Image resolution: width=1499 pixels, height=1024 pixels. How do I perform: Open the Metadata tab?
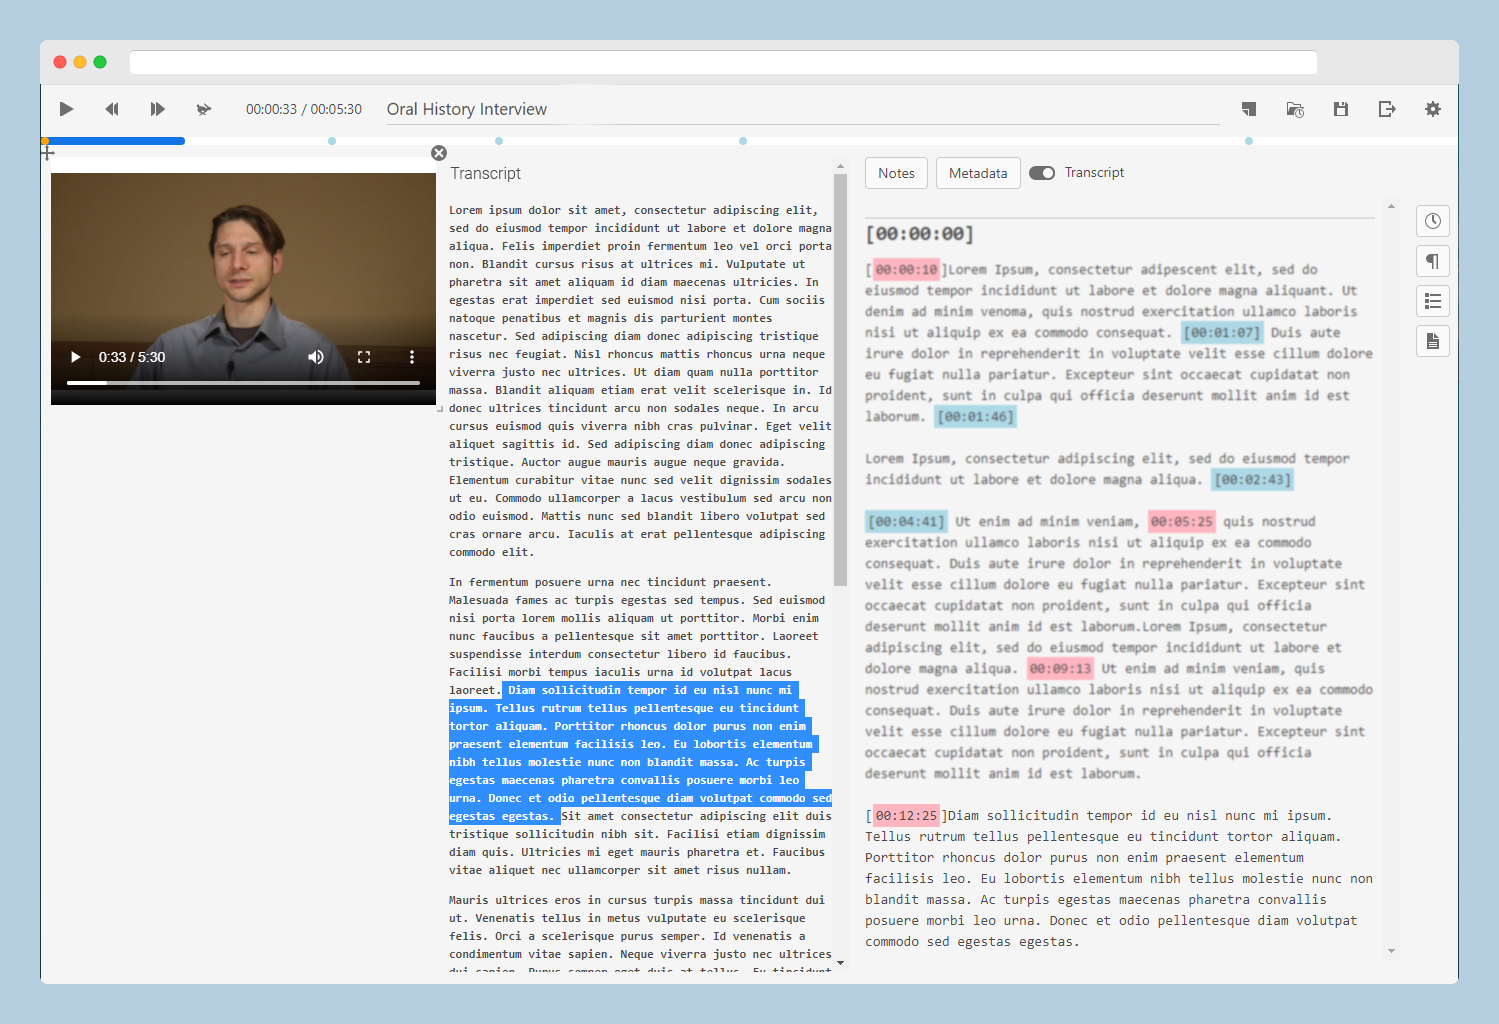tap(978, 173)
